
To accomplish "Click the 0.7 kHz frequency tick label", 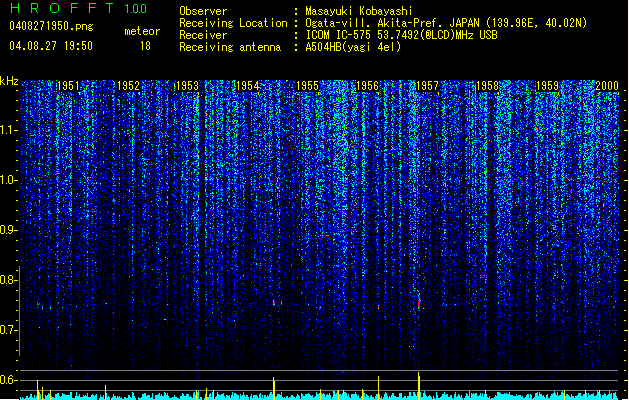I will tap(8, 330).
